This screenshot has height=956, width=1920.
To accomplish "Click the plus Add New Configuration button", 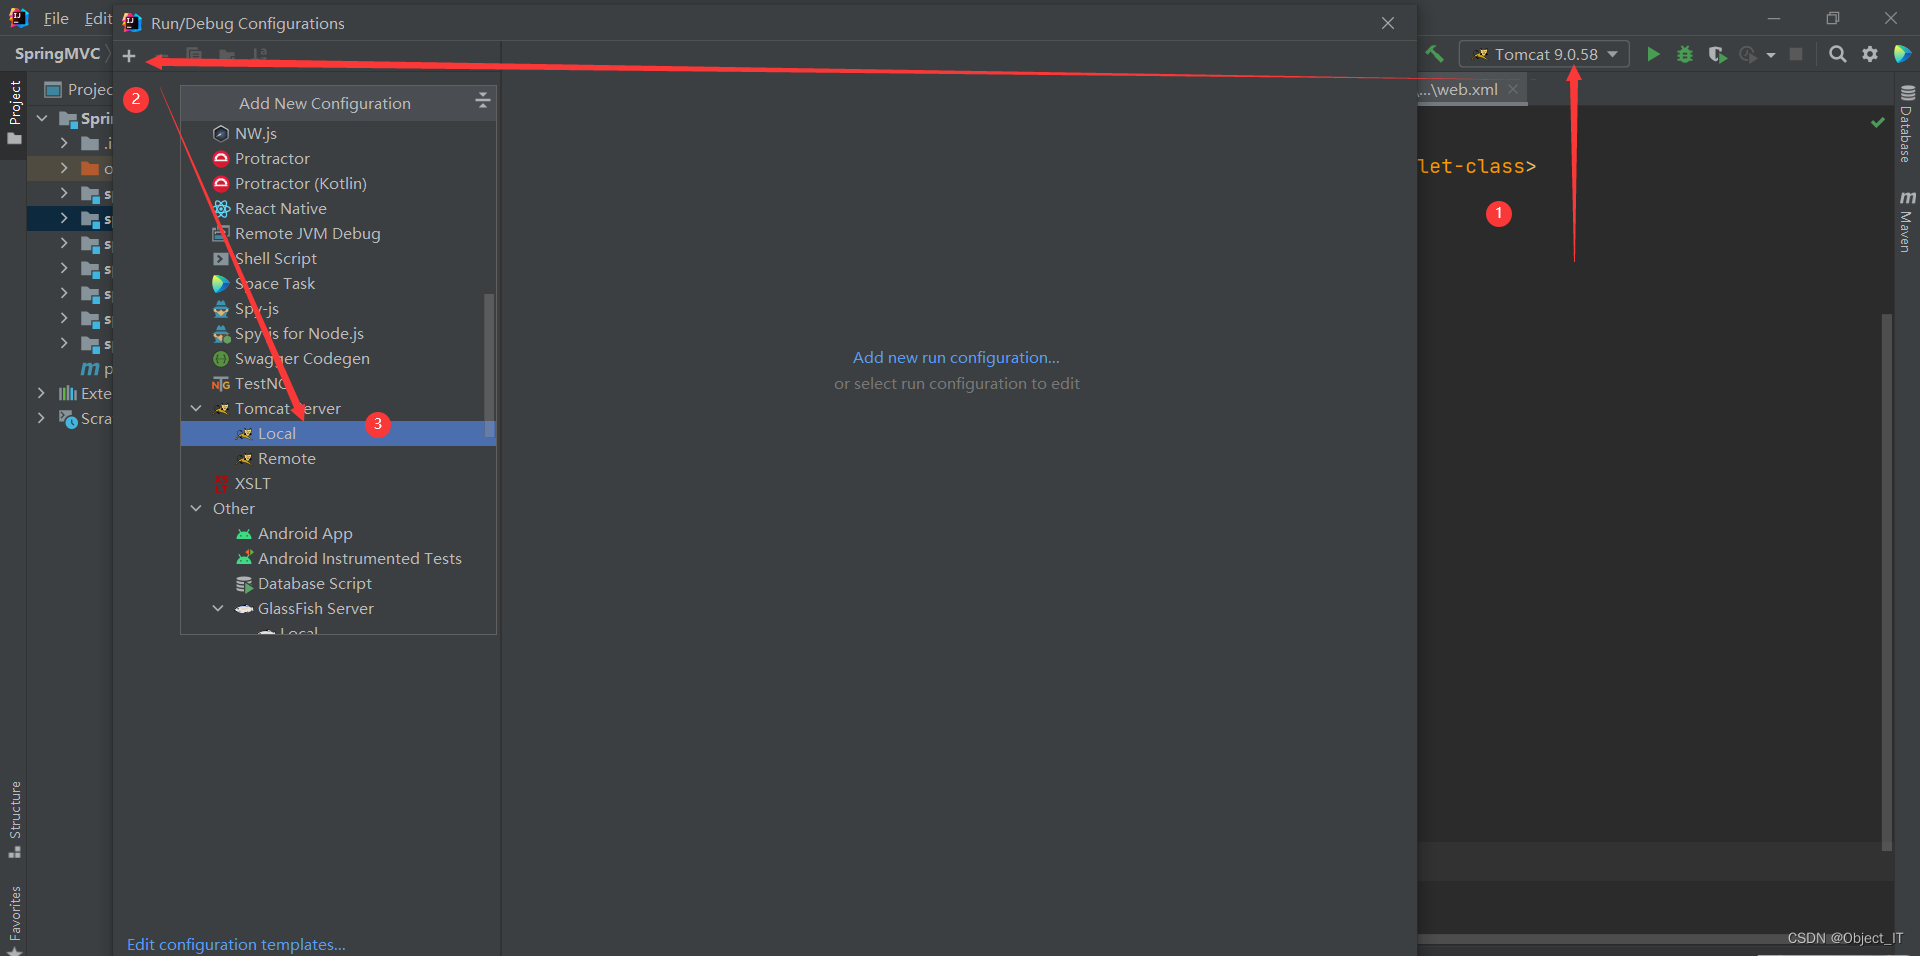I will (129, 56).
